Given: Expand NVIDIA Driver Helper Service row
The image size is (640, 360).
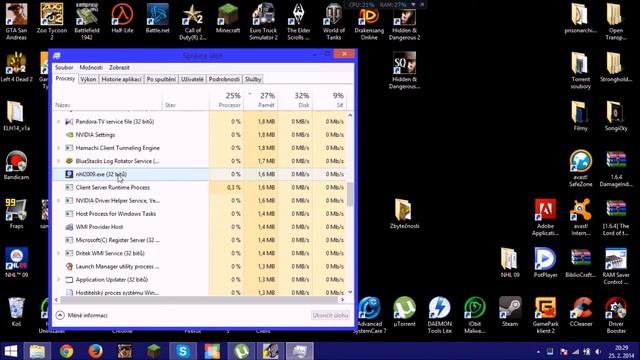Looking at the screenshot, I should click(x=58, y=200).
